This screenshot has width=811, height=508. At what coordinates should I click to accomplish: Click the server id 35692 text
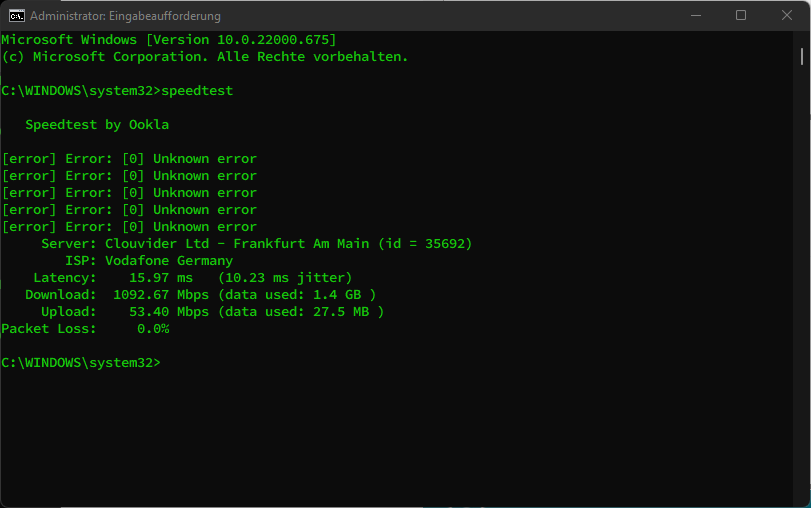pyautogui.click(x=444, y=244)
